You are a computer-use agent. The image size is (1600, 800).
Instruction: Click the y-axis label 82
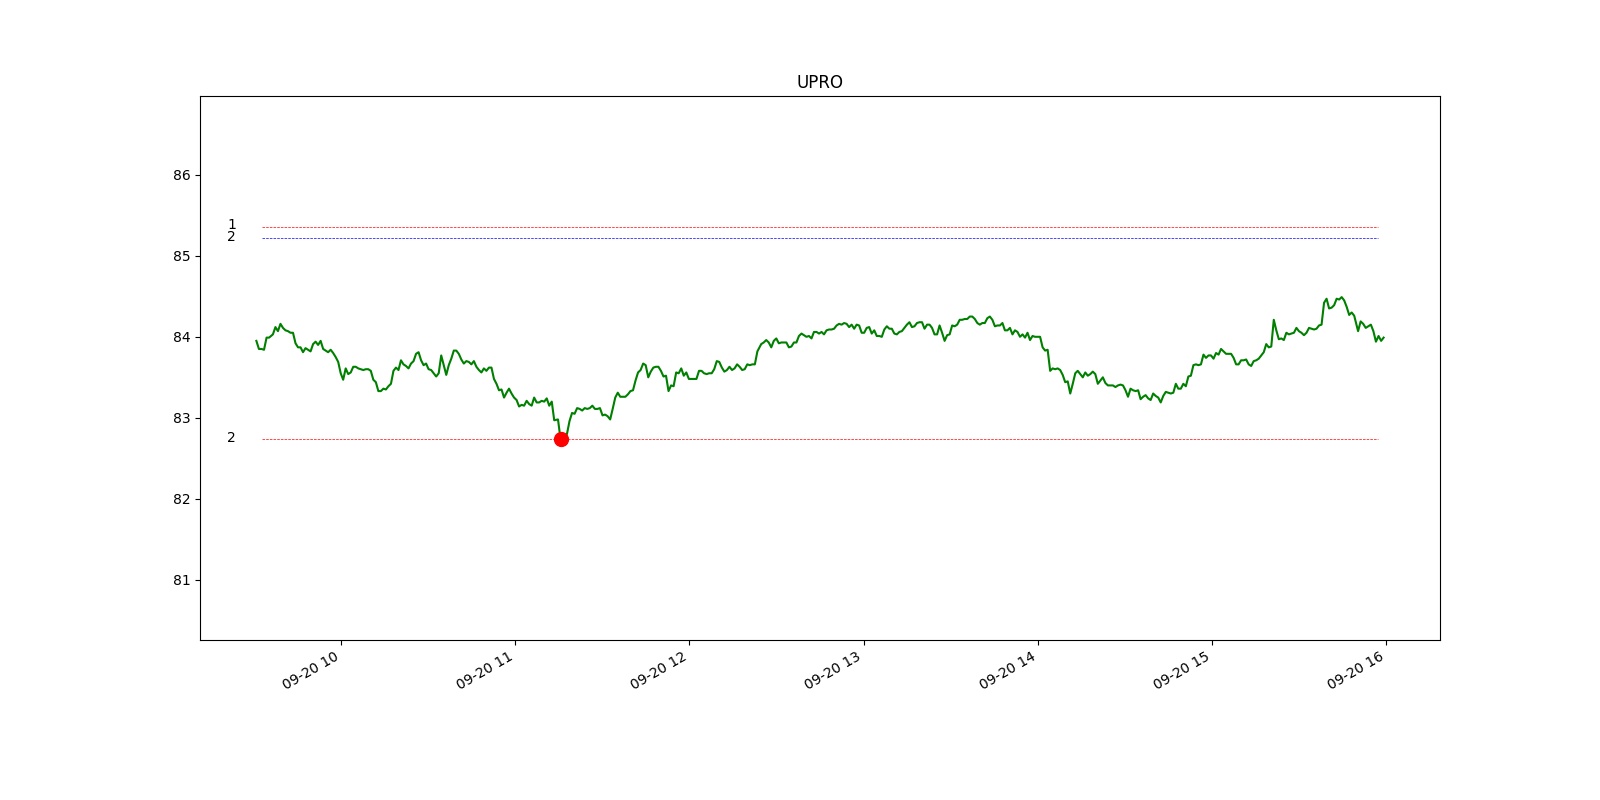(x=181, y=499)
